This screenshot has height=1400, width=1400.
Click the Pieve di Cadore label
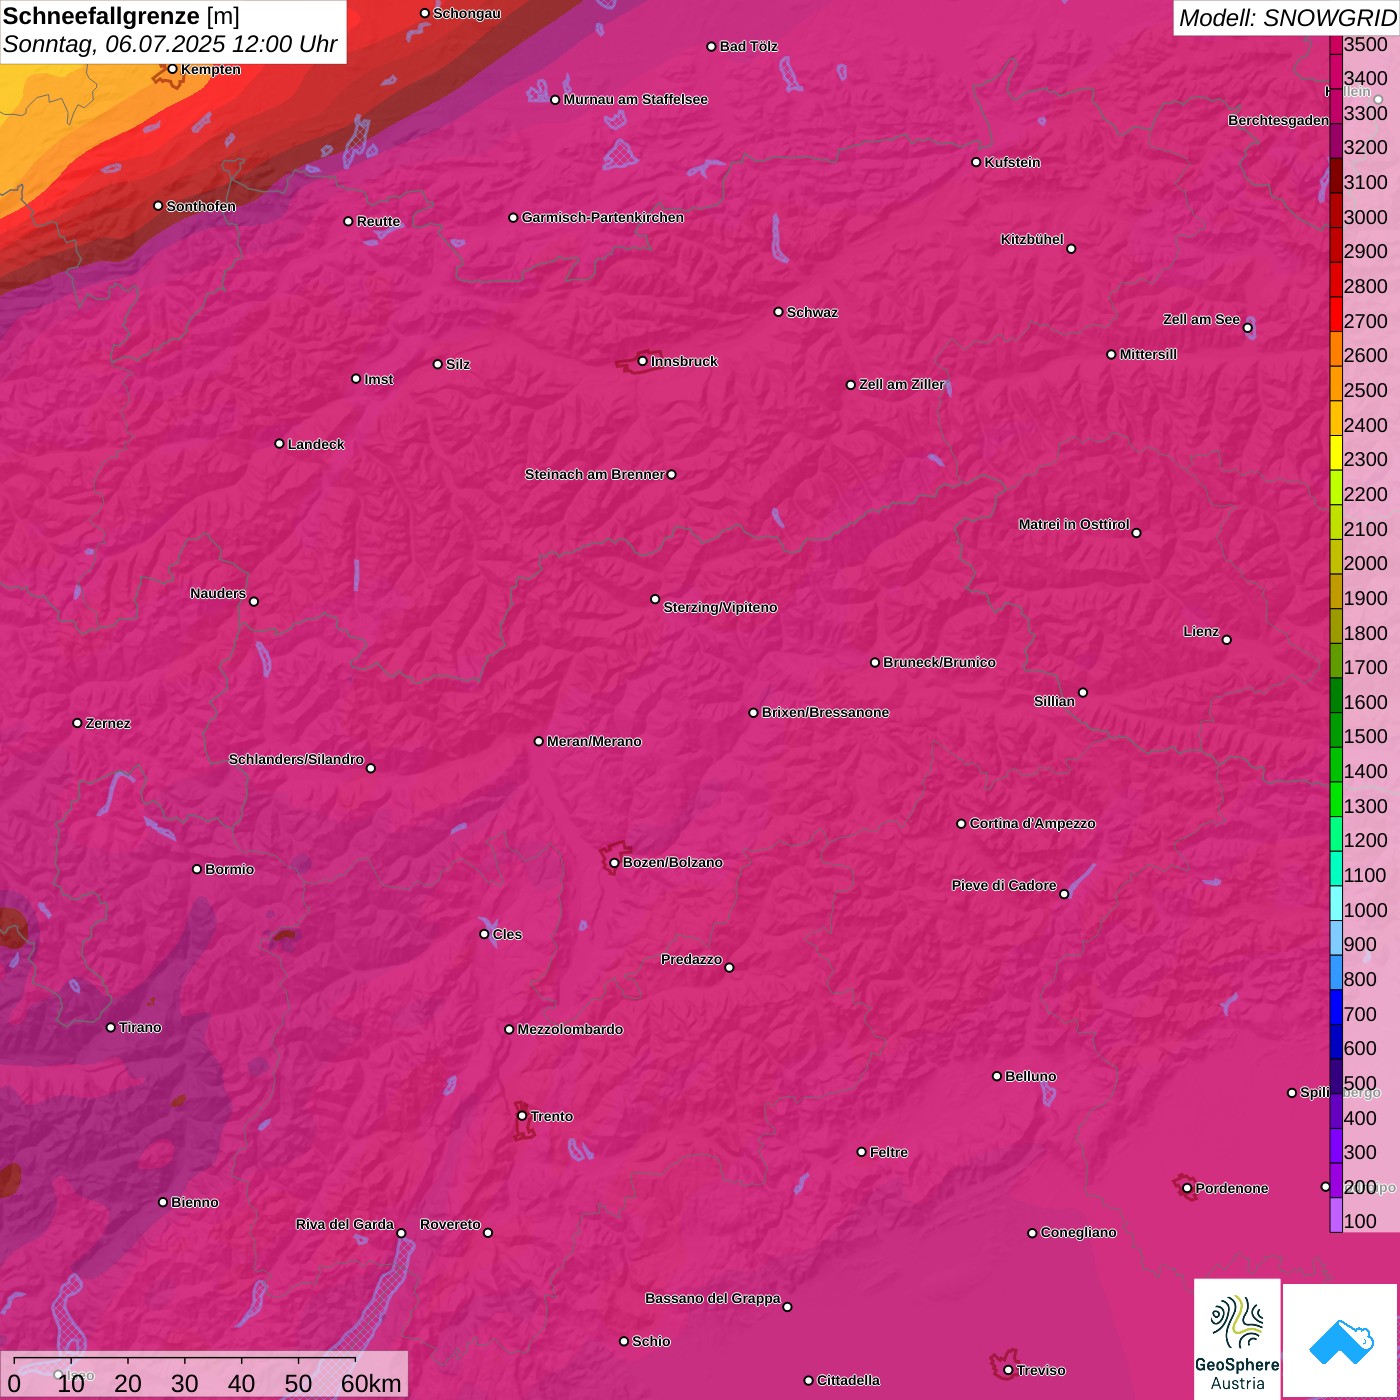click(1004, 885)
